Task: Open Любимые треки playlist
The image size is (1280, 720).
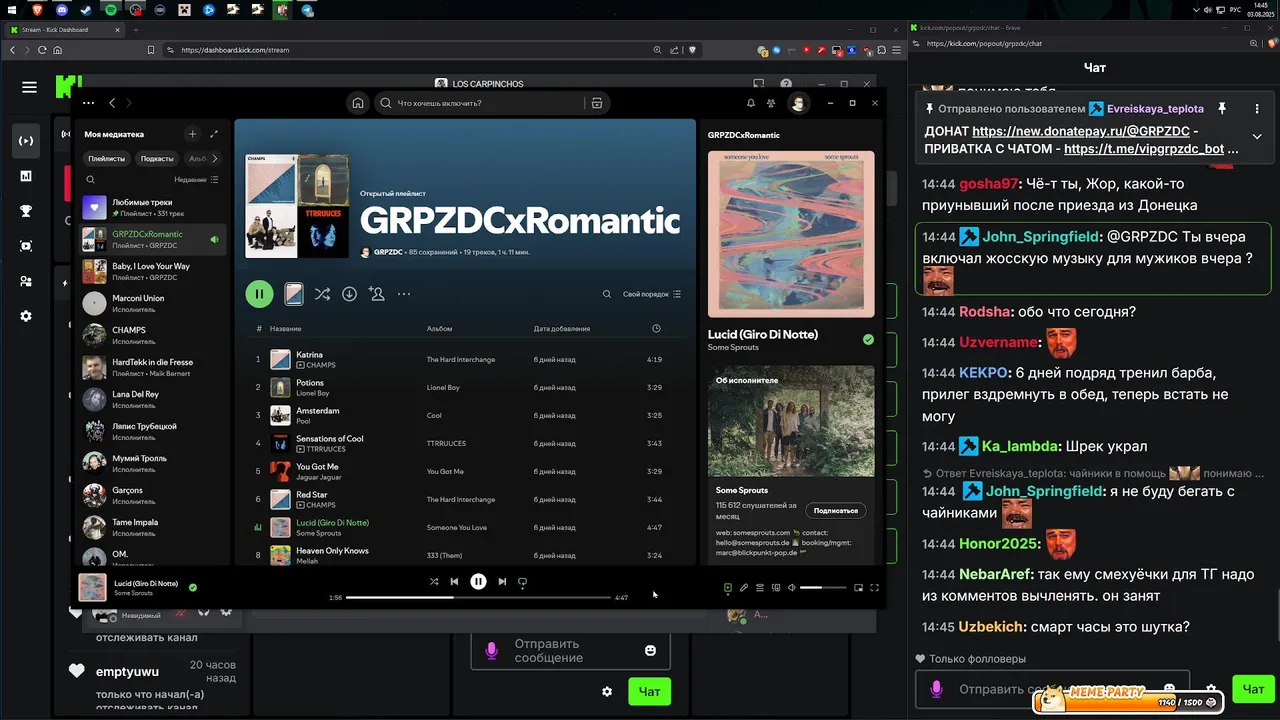Action: tap(153, 207)
